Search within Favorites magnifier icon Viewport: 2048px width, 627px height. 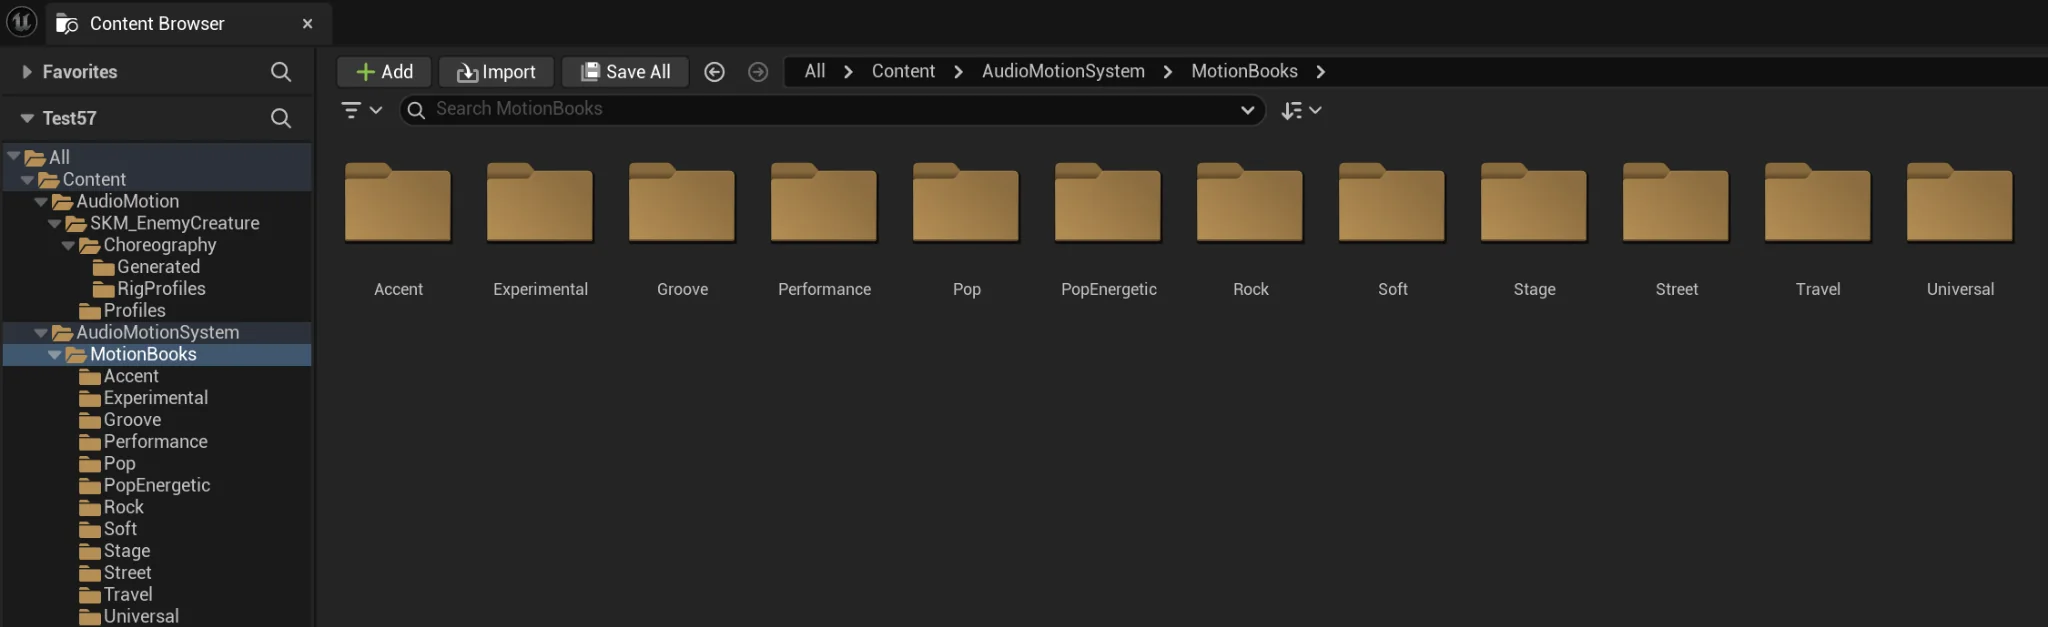pos(281,72)
